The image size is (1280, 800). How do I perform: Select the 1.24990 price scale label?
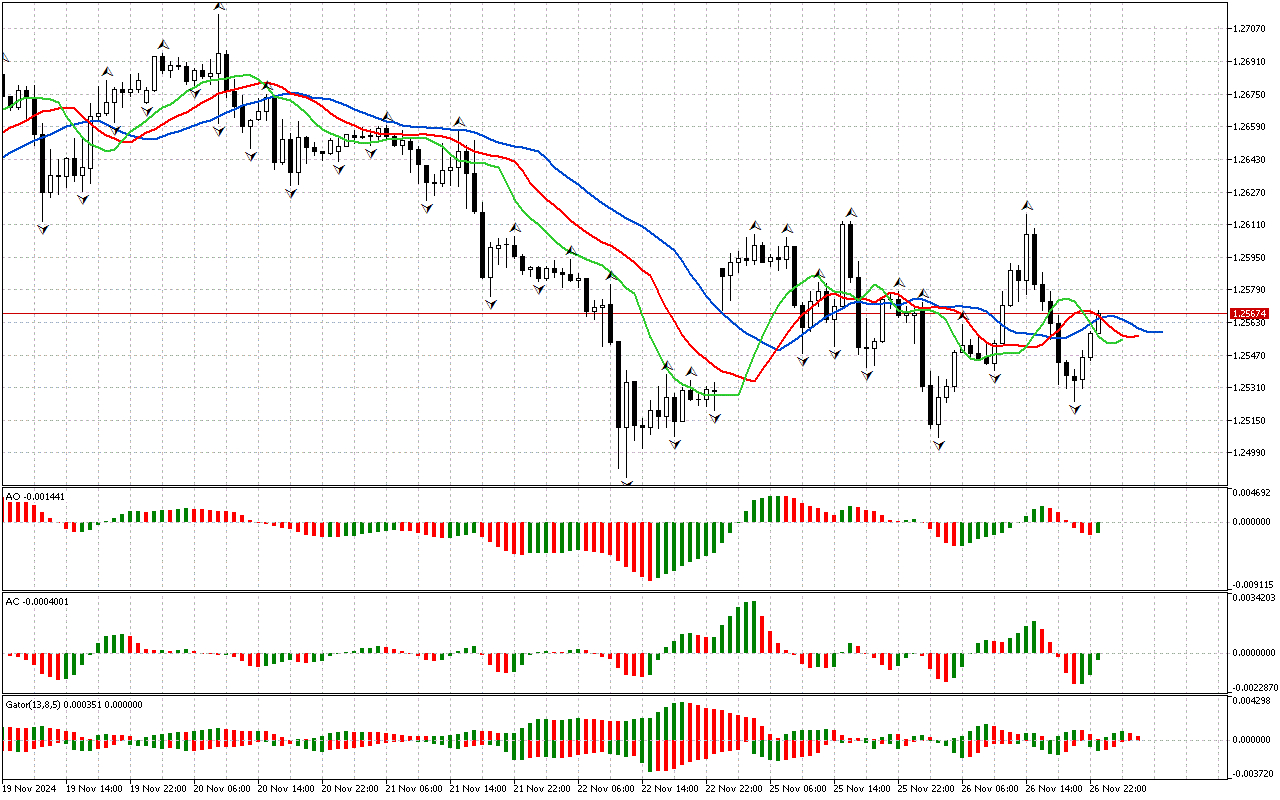(1251, 454)
